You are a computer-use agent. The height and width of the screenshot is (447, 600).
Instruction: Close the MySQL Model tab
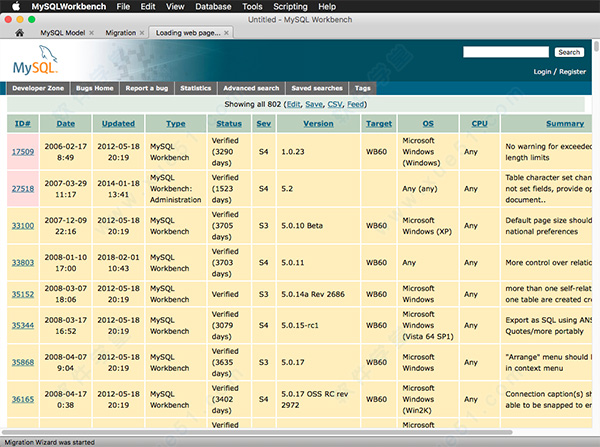(x=91, y=33)
